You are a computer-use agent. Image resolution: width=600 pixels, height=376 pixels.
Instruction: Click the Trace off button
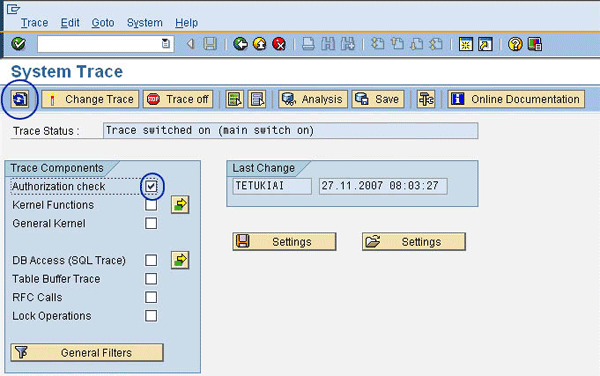[x=178, y=99]
